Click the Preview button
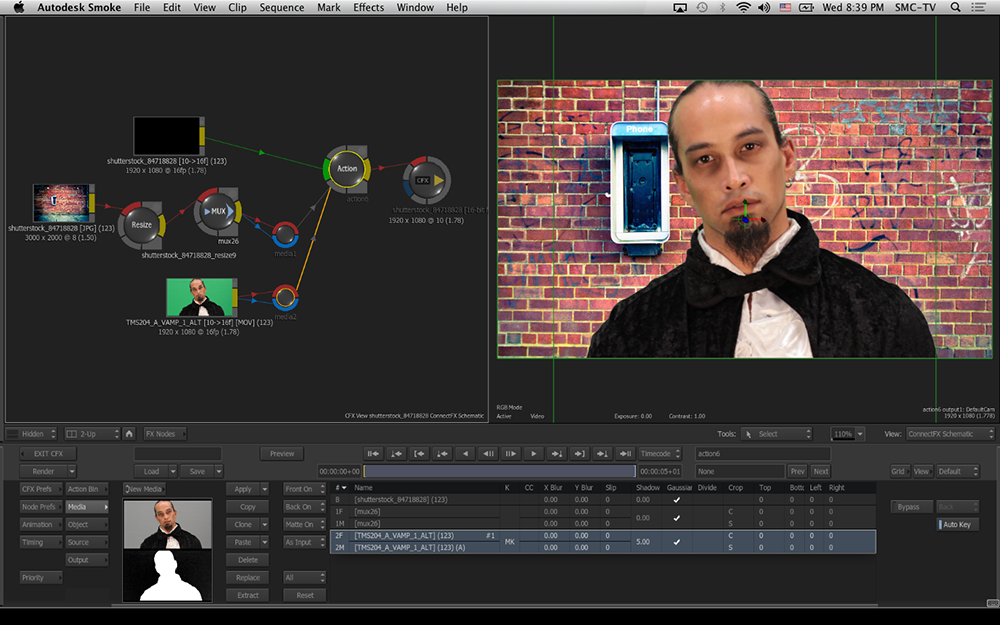The image size is (1000, 625). 282,454
